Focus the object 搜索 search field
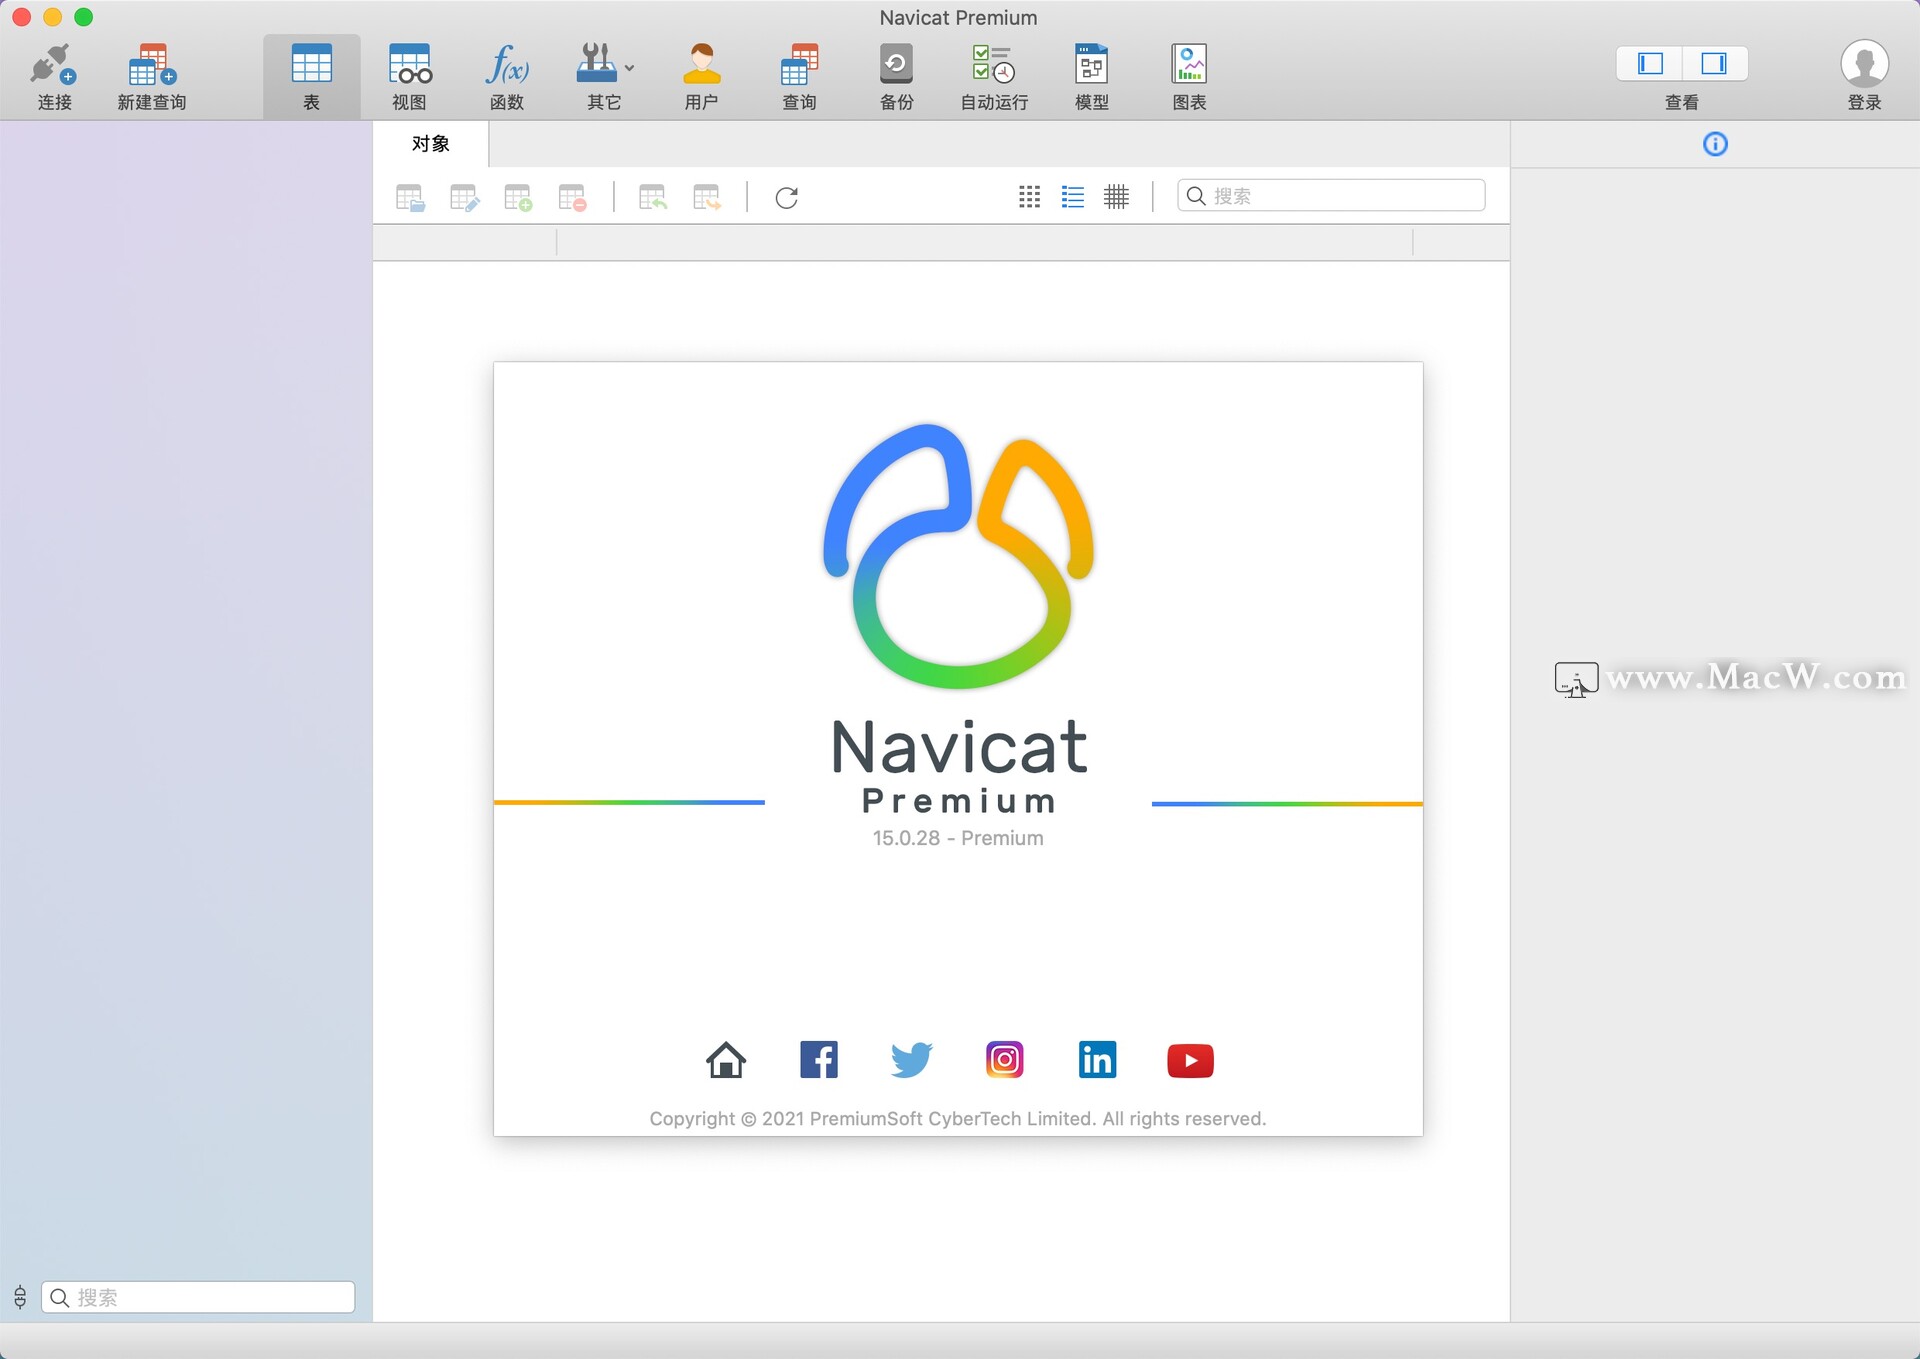Screen dimensions: 1920x1359 (1331, 196)
